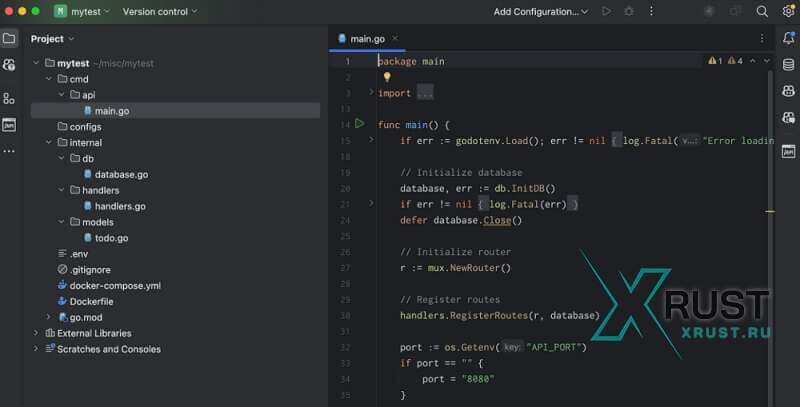Image resolution: width=800 pixels, height=407 pixels.
Task: Click the yellow lightbulb quick-fix icon
Action: (387, 76)
